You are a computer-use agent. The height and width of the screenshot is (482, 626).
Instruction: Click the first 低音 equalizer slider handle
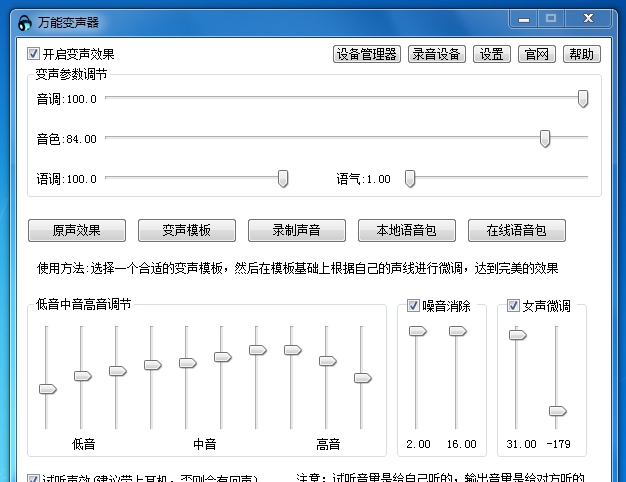47,389
